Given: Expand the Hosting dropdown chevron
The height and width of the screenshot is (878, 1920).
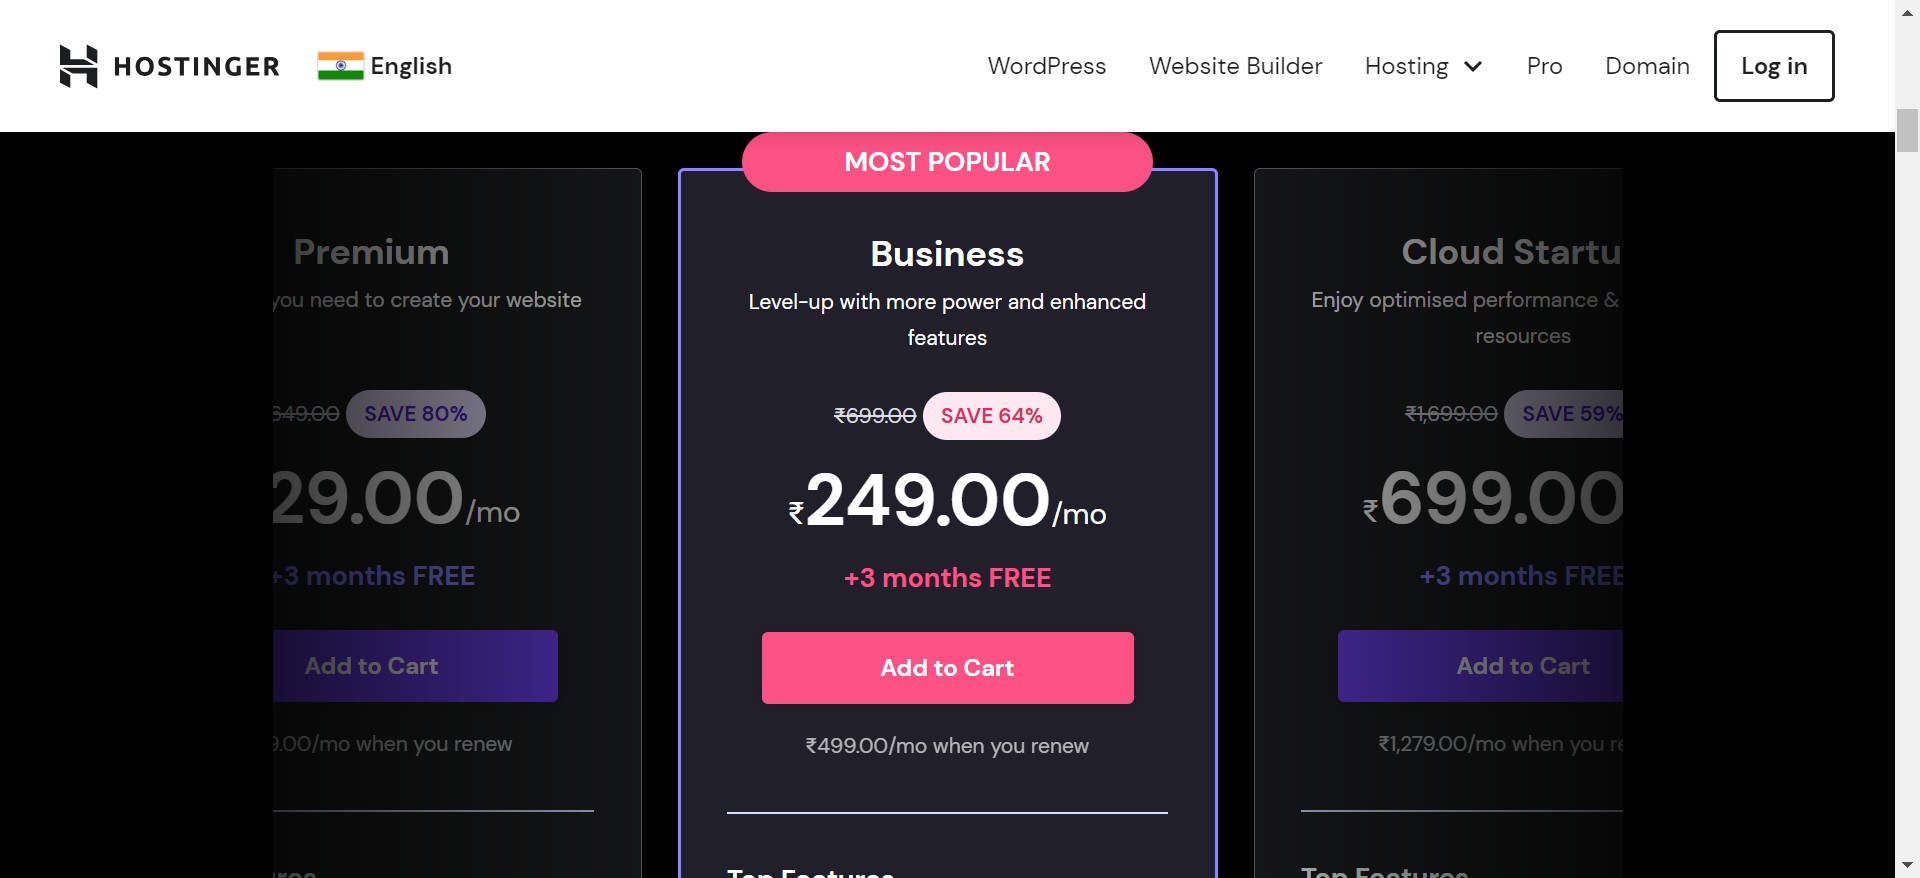Looking at the screenshot, I should click(x=1473, y=67).
